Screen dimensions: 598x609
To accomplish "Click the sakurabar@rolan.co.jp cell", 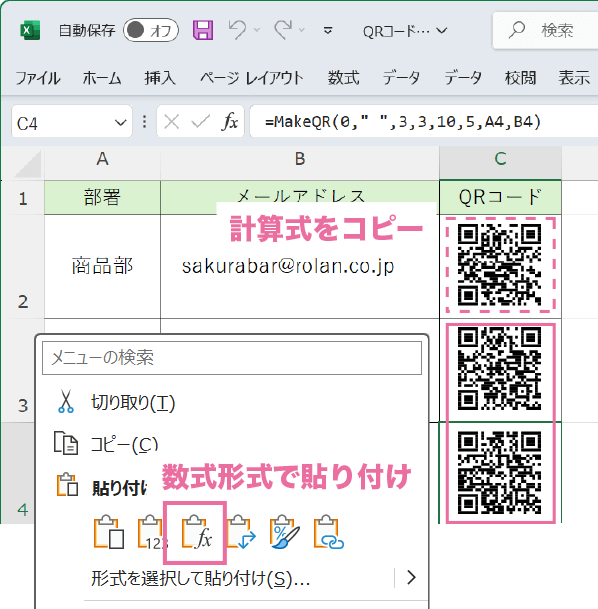I will (300, 266).
